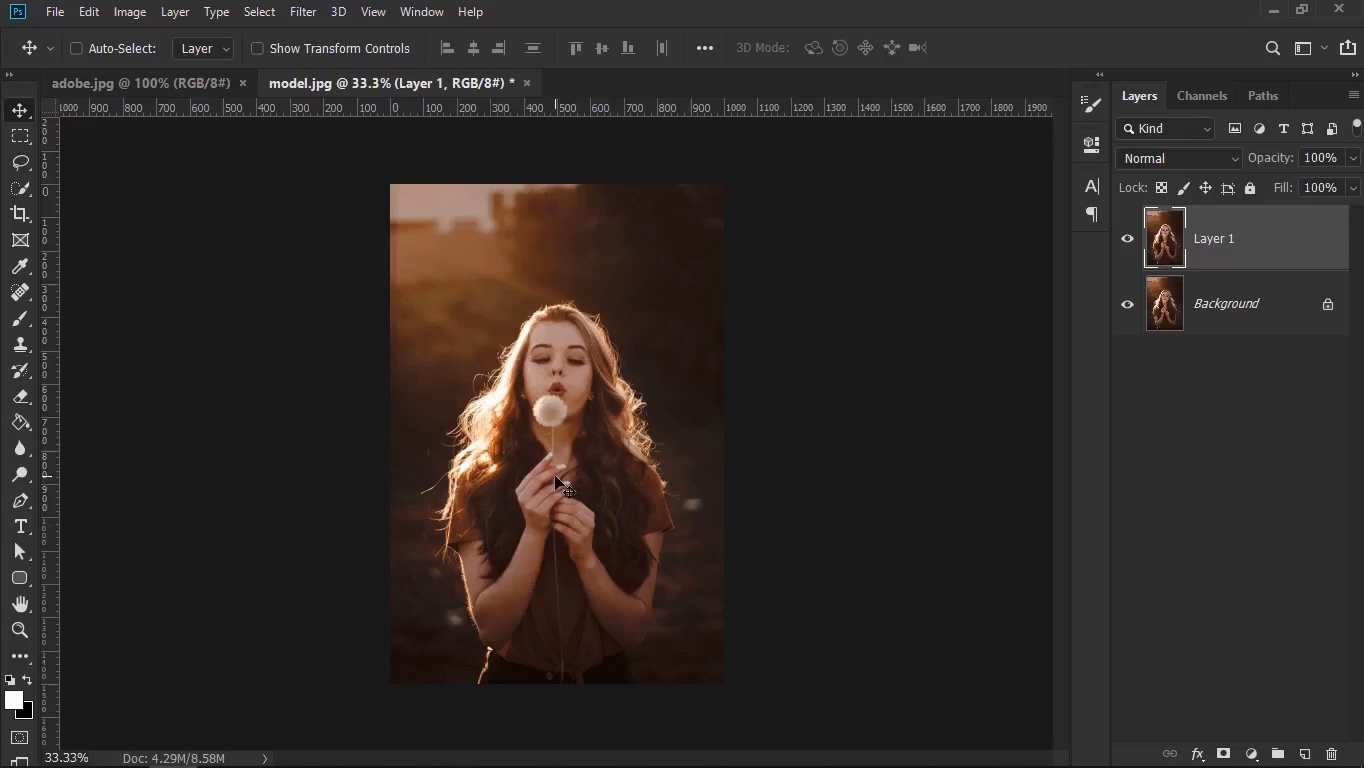Open the Normal blend mode dropdown
This screenshot has width=1364, height=768.
pos(1178,158)
